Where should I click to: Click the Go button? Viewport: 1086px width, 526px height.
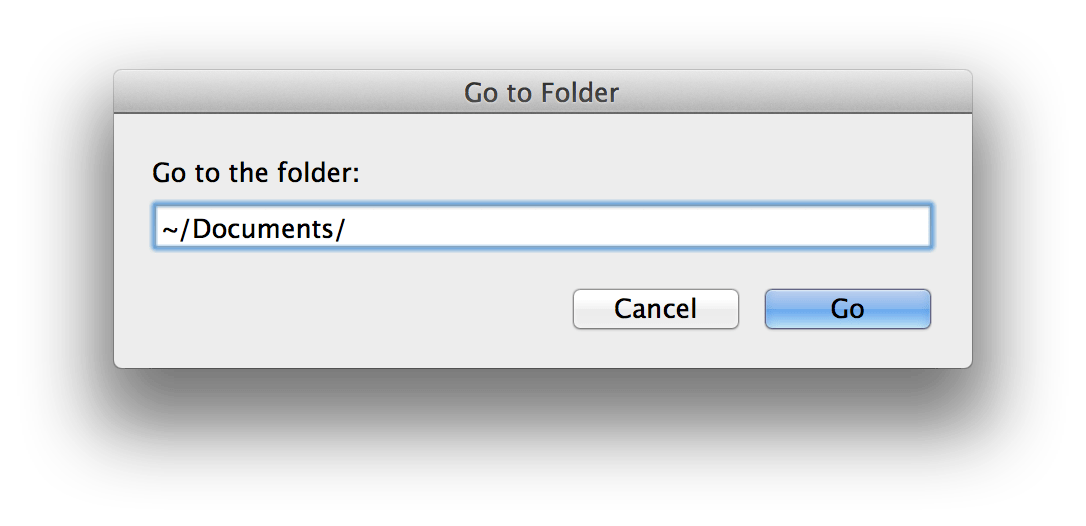click(847, 309)
